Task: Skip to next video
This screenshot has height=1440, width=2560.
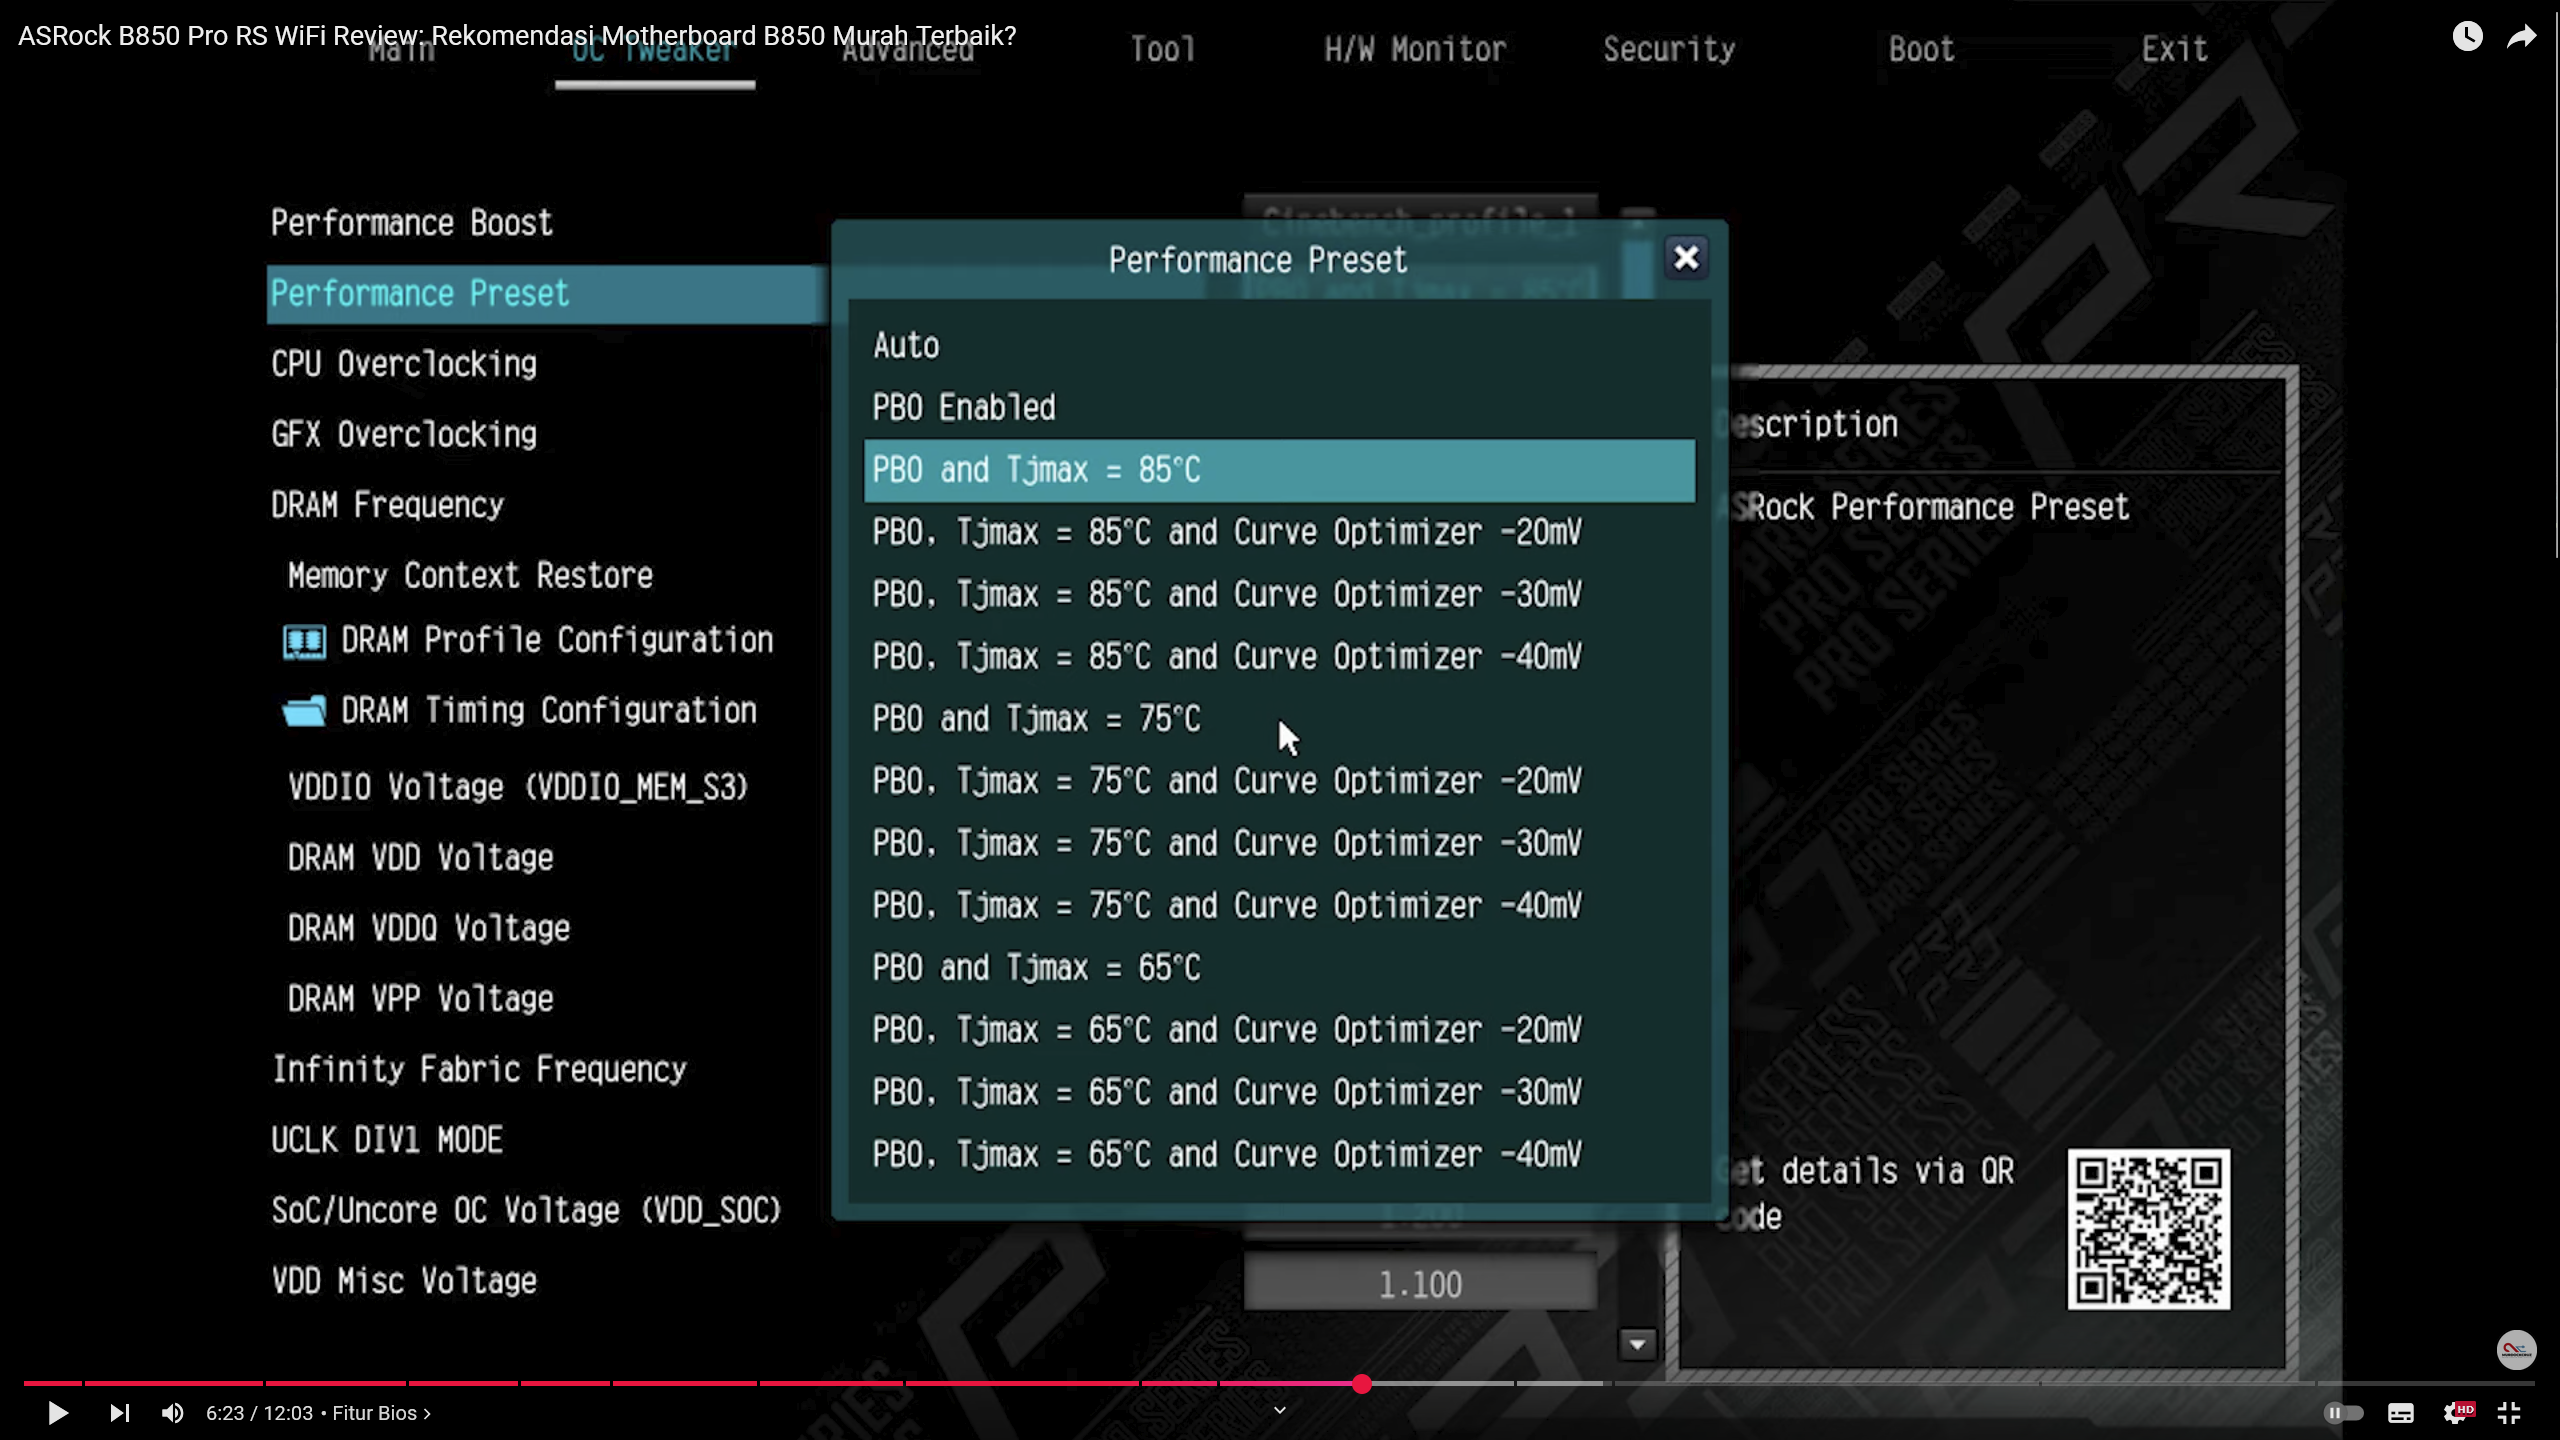Action: 119,1413
